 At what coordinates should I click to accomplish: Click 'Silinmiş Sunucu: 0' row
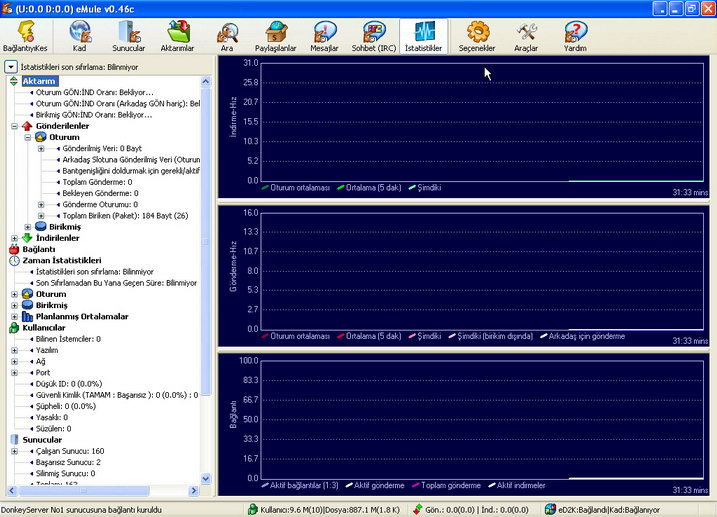pos(65,474)
